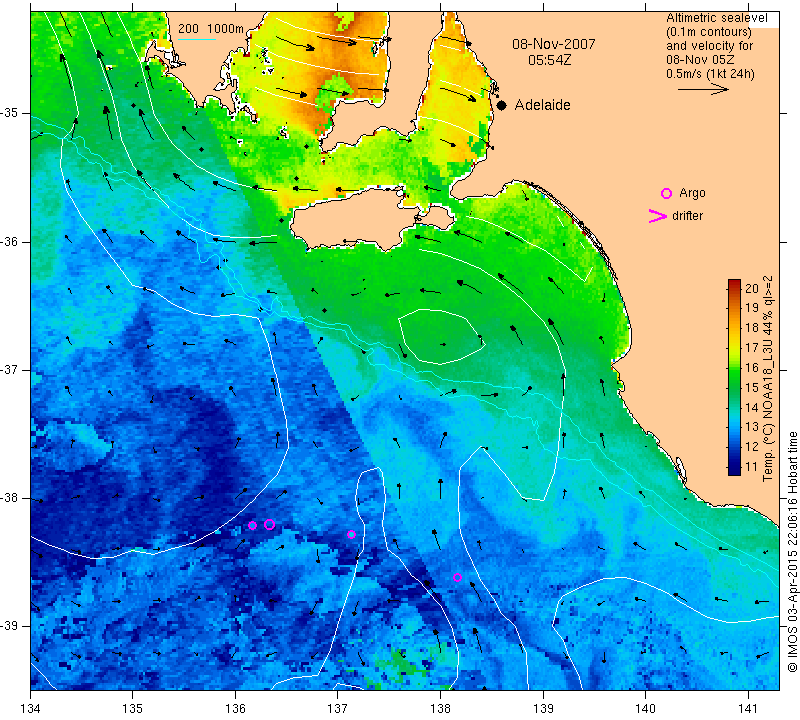Click the 200 1000m depth contour legend line
The width and height of the screenshot is (800, 720).
click(x=197, y=39)
